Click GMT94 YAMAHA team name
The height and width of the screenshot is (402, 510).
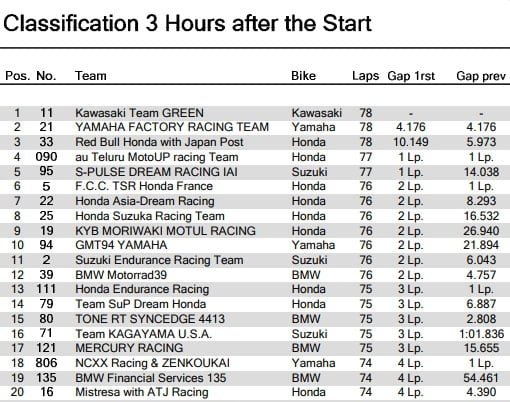click(121, 245)
